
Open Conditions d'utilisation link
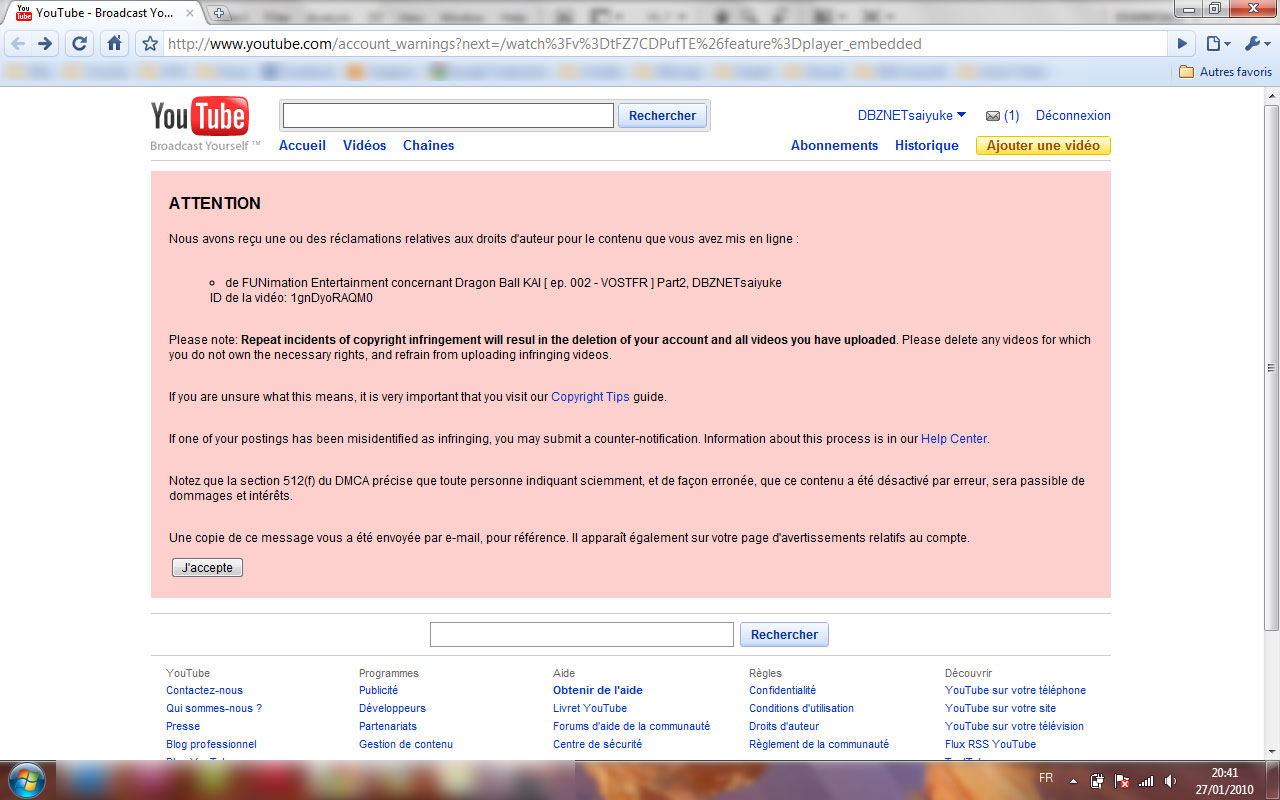[801, 708]
